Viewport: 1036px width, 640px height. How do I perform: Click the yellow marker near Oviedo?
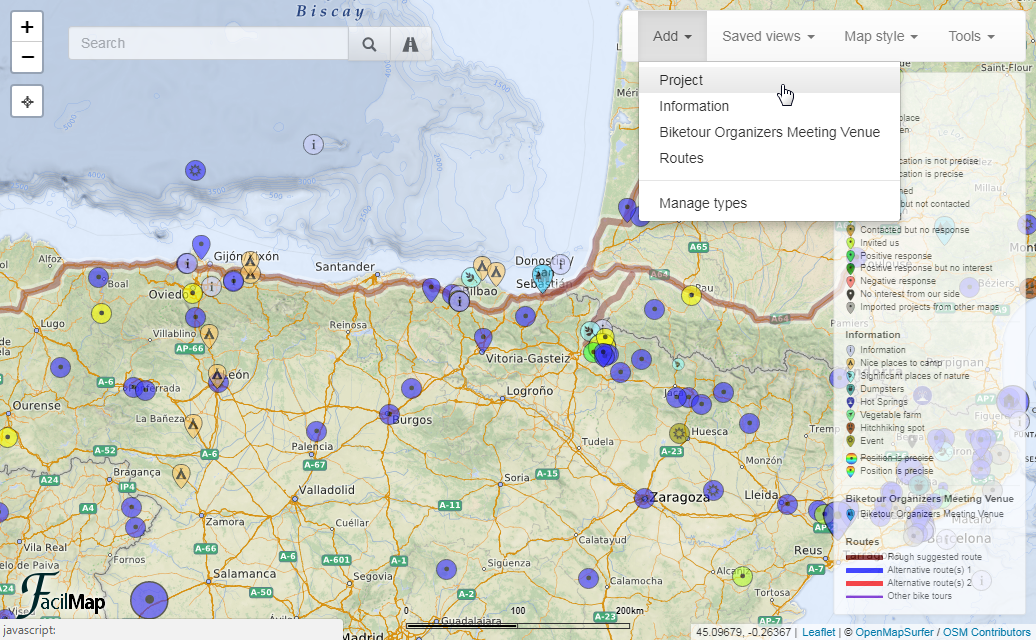tap(192, 293)
